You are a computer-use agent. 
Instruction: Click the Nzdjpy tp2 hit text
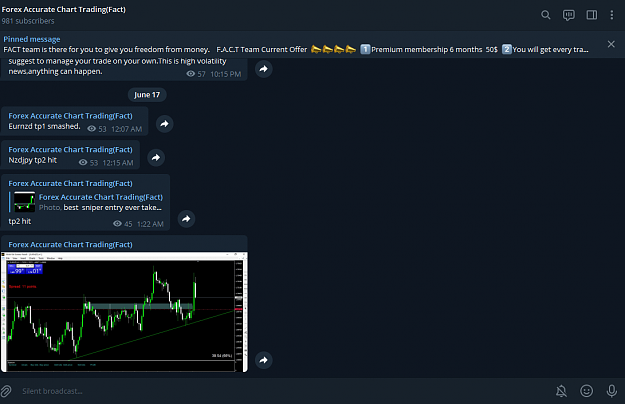33,160
